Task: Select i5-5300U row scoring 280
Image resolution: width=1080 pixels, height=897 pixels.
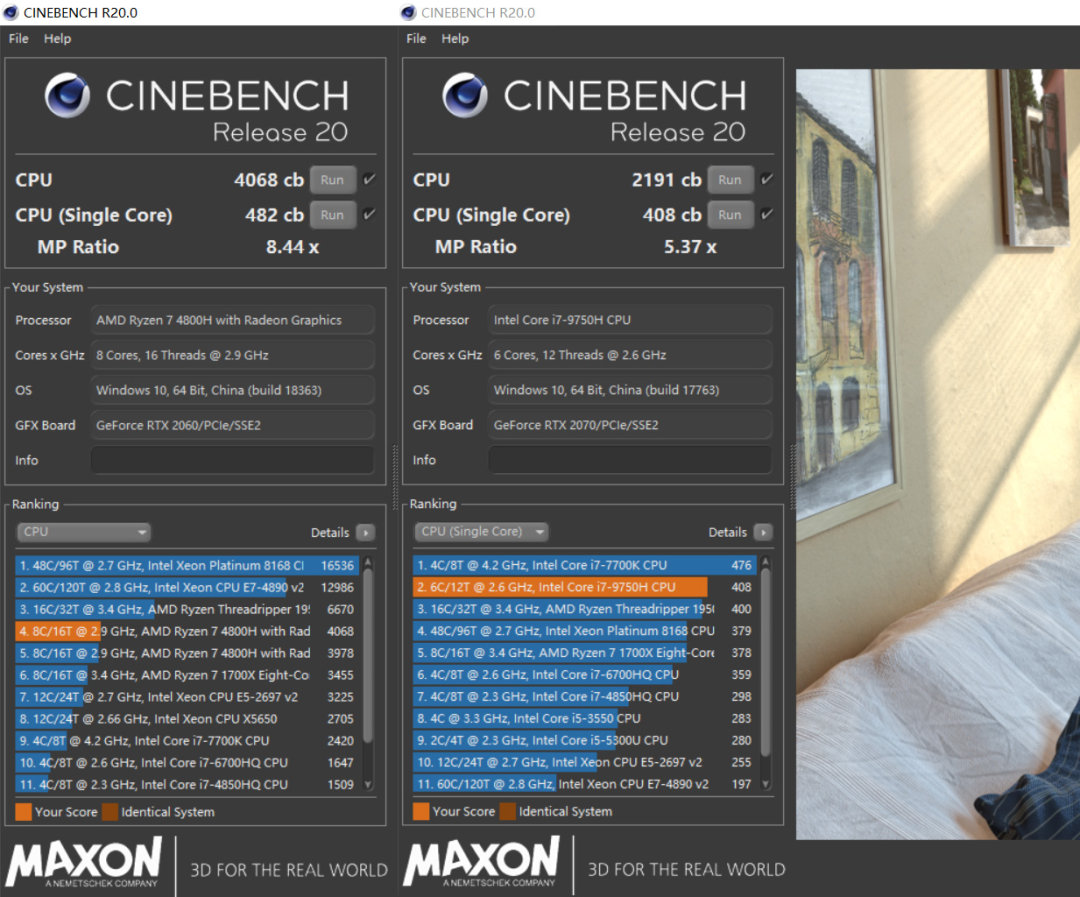Action: [584, 740]
